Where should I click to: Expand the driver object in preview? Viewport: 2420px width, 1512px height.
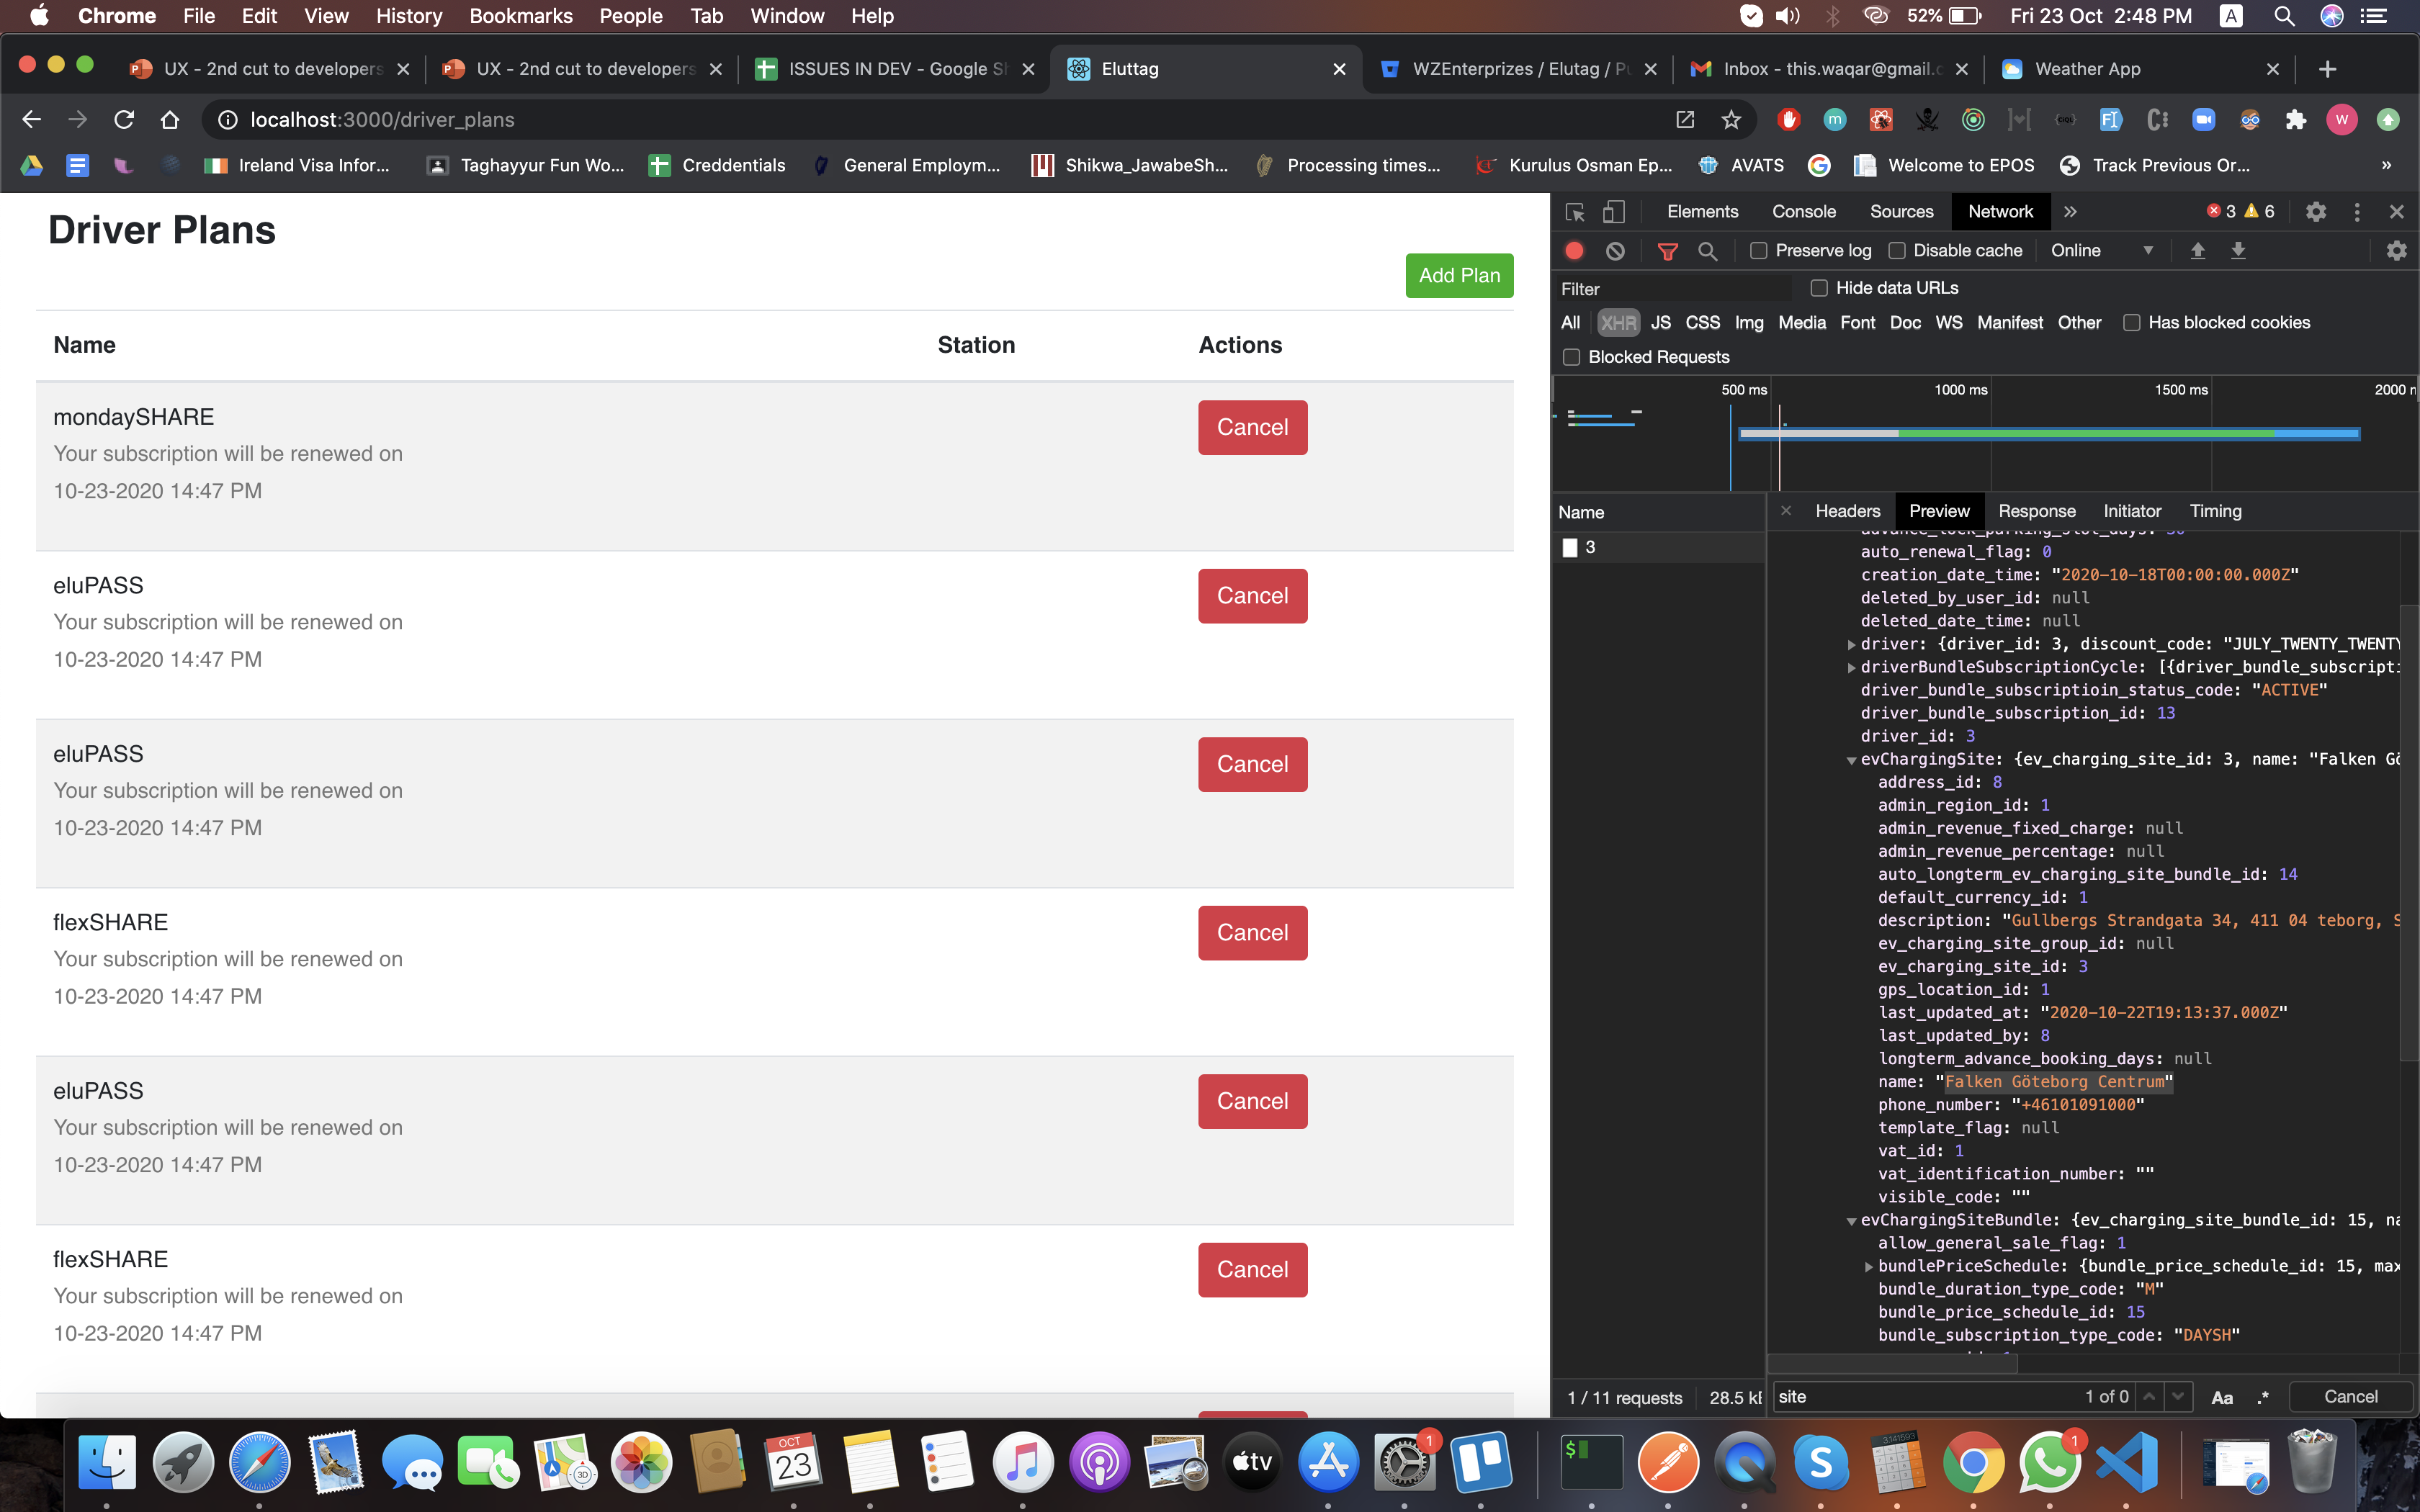coord(1852,645)
